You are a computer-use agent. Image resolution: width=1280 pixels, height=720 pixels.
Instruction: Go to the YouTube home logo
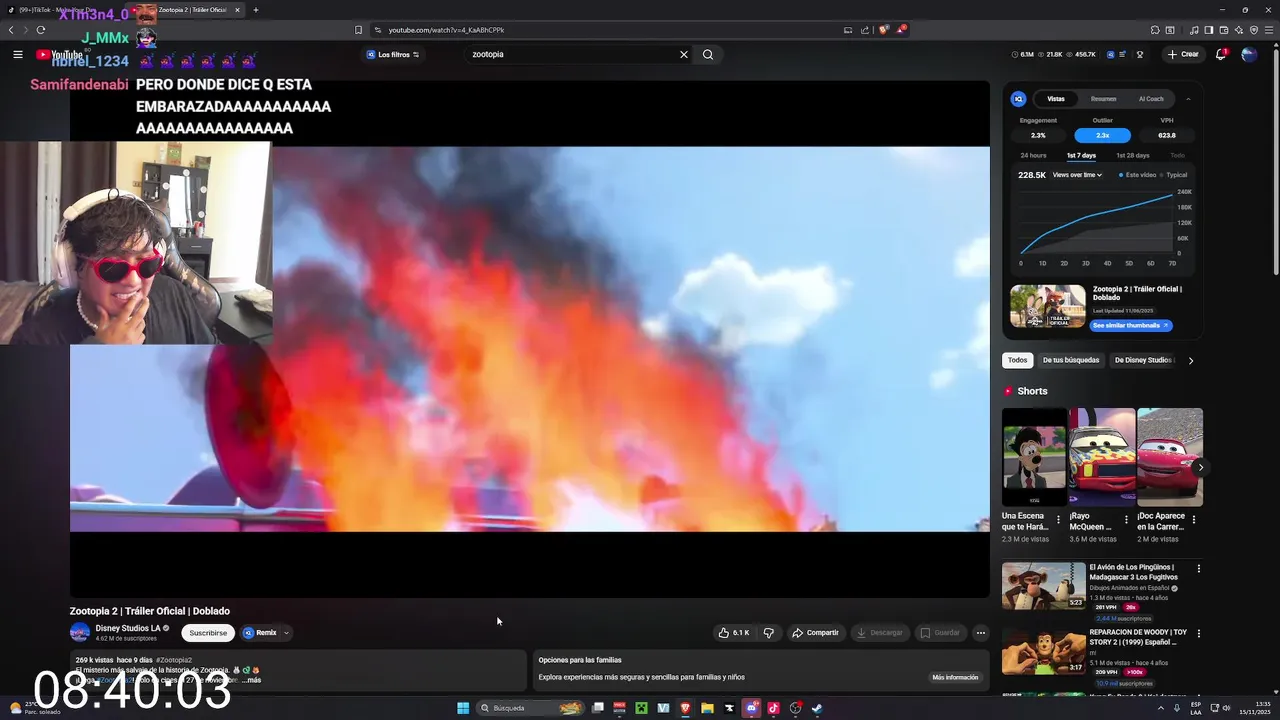click(x=60, y=54)
